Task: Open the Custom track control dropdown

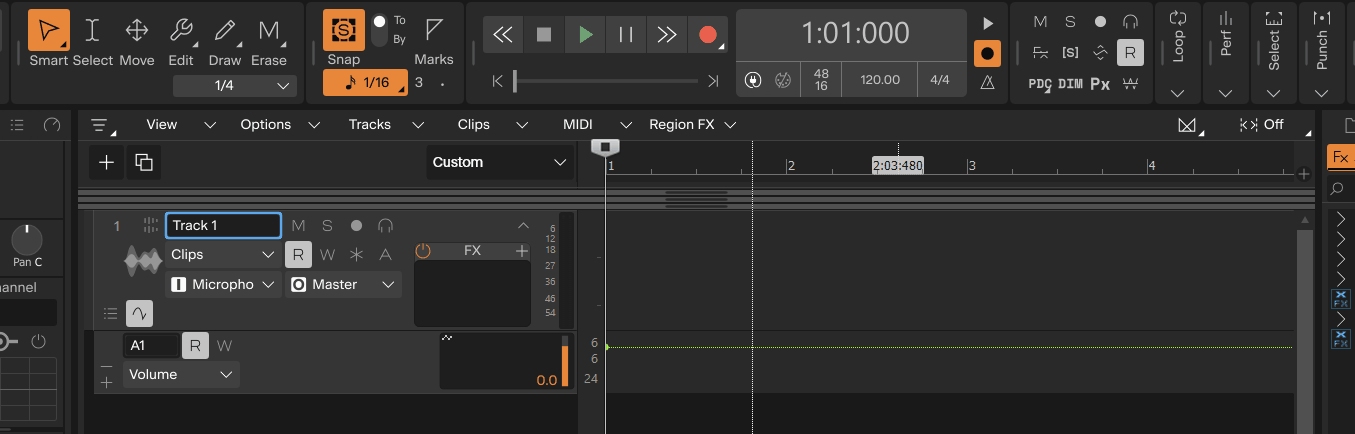Action: [x=499, y=162]
